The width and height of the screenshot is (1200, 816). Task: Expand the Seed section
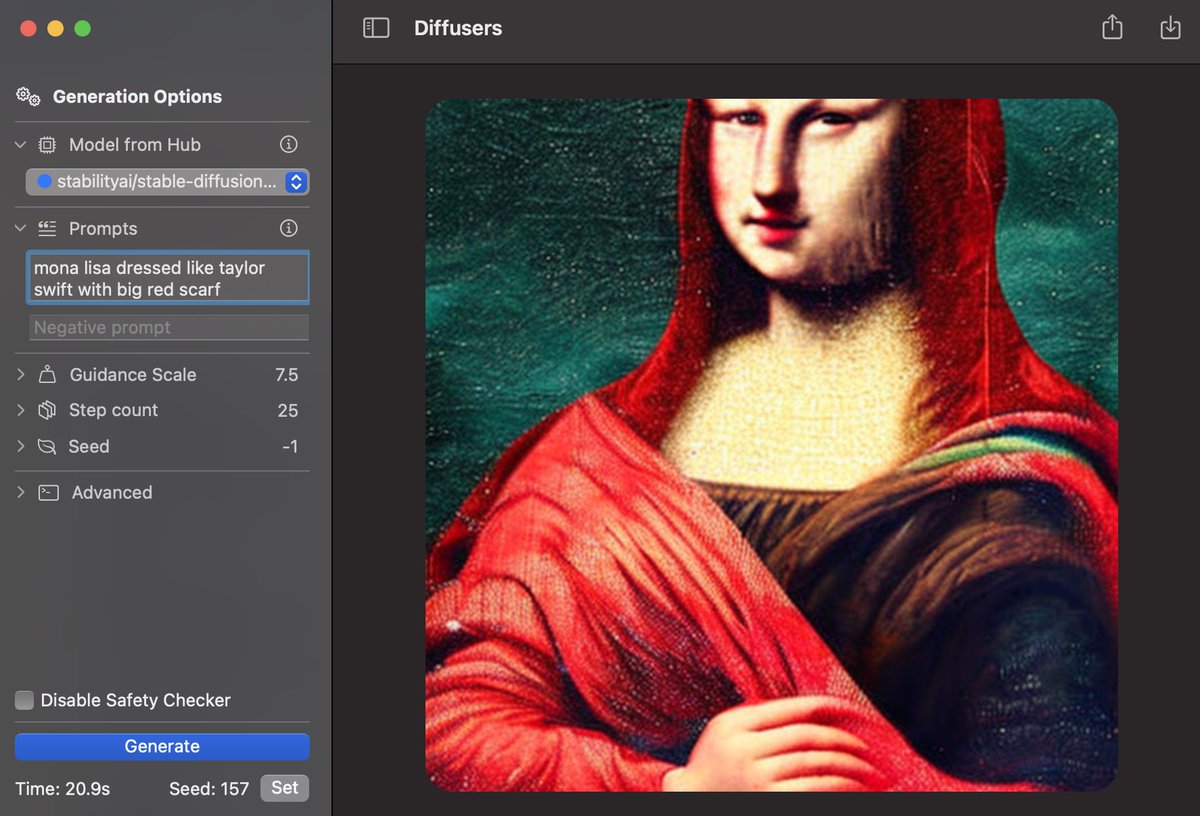click(21, 447)
